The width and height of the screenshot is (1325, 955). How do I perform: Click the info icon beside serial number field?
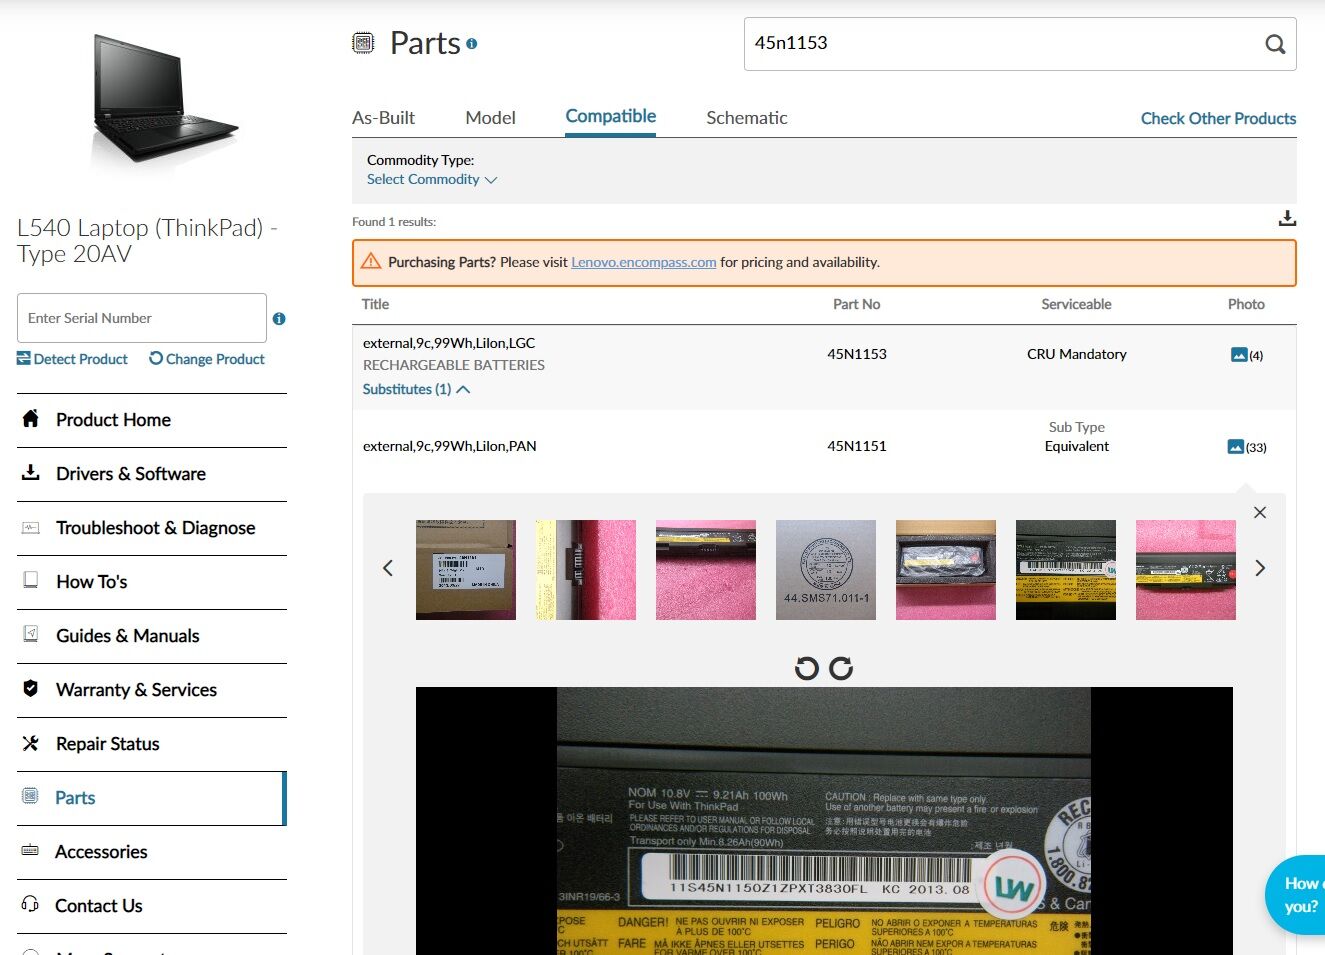[279, 319]
